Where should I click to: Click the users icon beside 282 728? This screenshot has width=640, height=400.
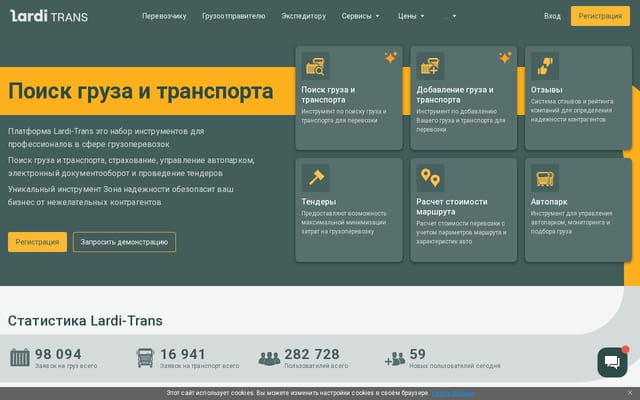pyautogui.click(x=269, y=358)
